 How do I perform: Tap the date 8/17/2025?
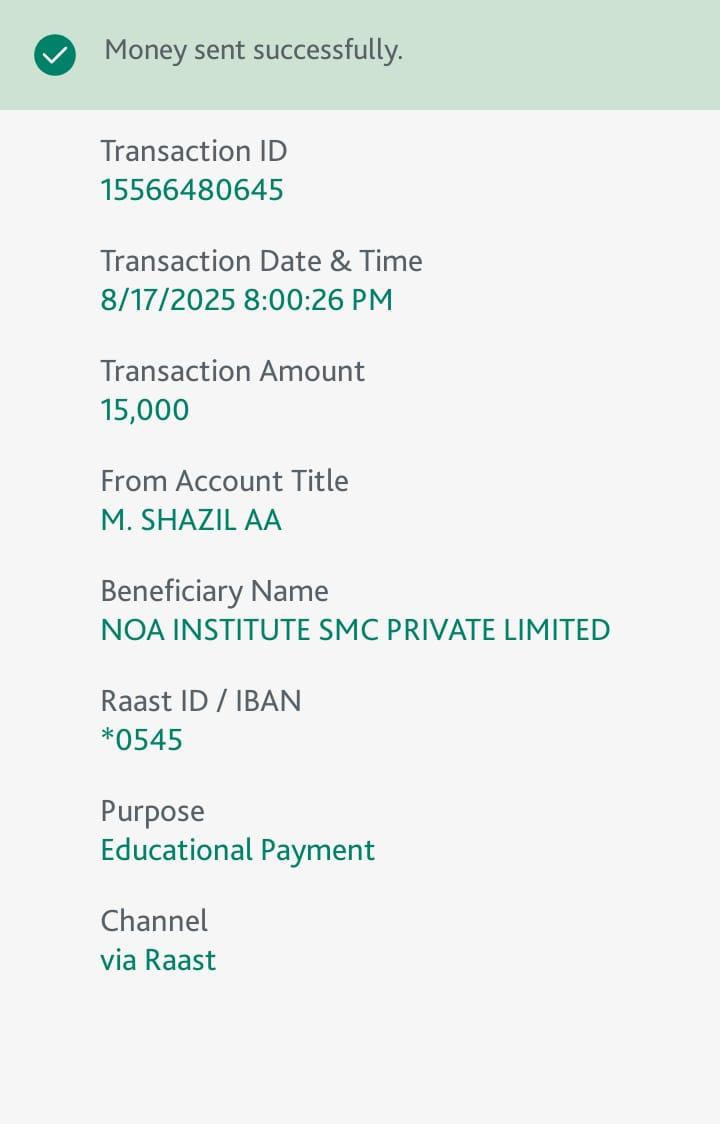tap(168, 300)
